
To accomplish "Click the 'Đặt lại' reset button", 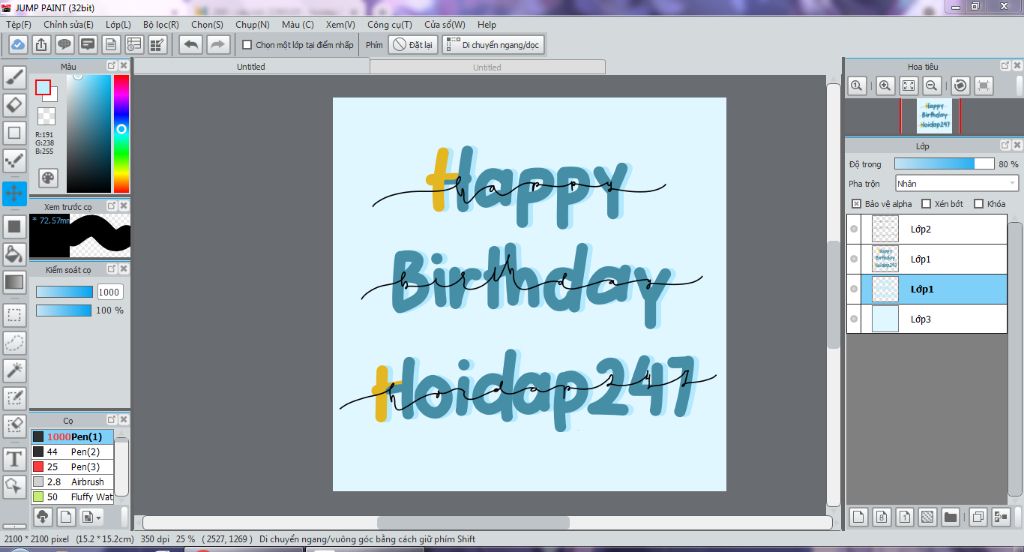I will pos(413,45).
